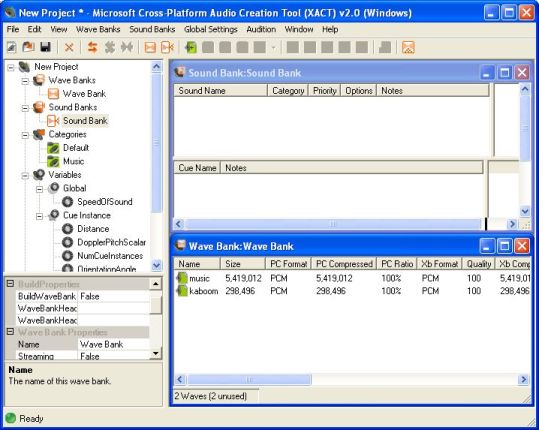Viewport: 539px width, 430px height.
Task: Click the orange X delete toolbar icon
Action: pos(69,47)
